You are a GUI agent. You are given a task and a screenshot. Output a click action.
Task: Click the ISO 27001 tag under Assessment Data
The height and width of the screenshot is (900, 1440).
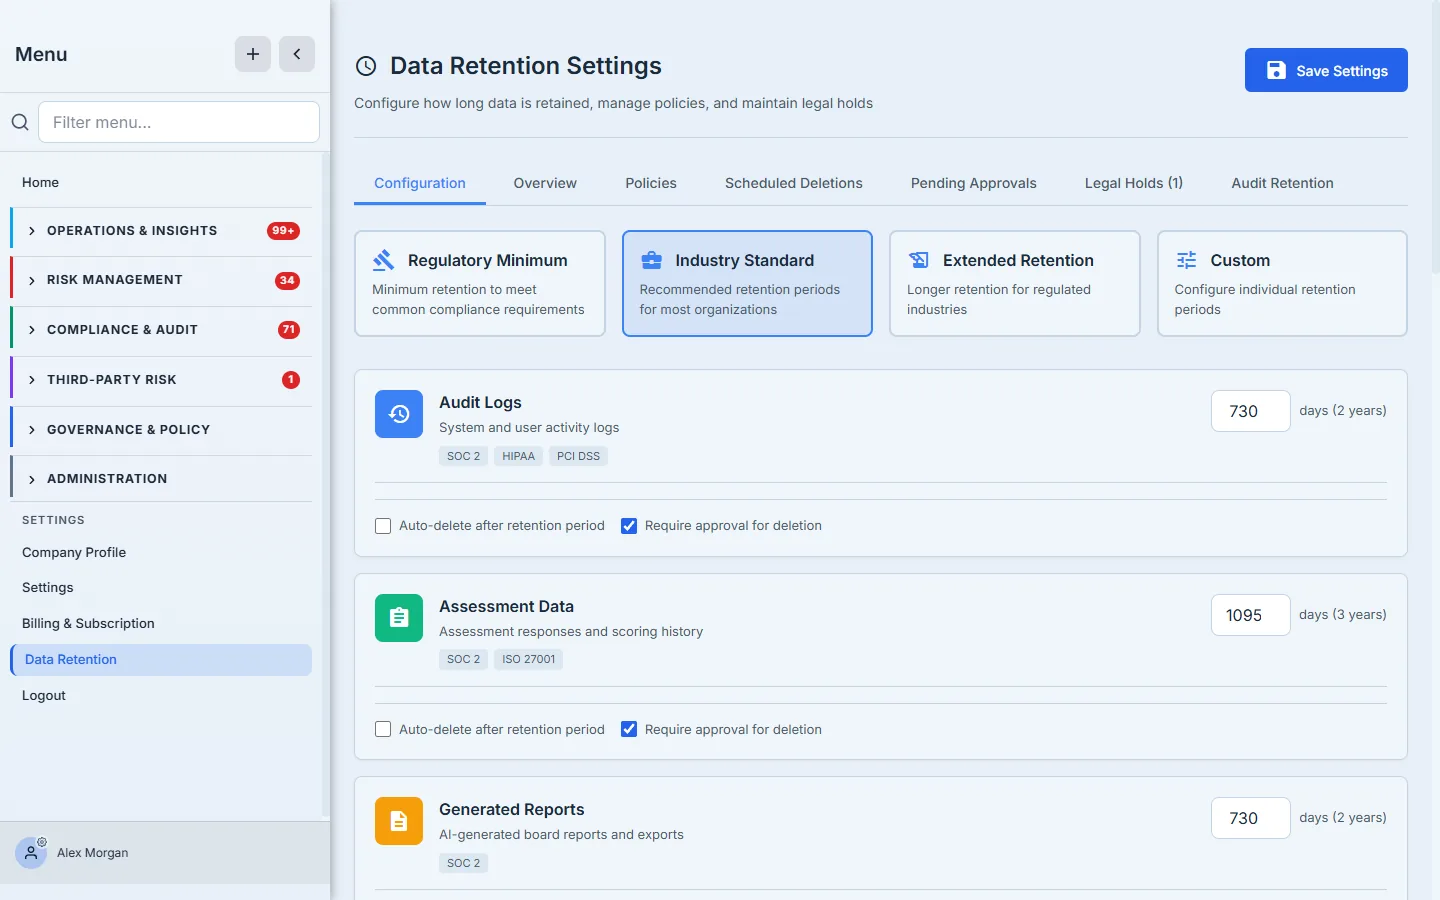click(528, 659)
